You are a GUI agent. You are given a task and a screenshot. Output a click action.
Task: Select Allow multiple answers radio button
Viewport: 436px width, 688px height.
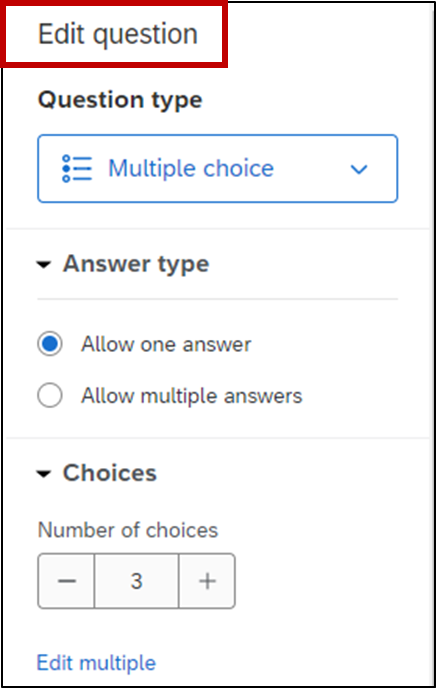(50, 395)
